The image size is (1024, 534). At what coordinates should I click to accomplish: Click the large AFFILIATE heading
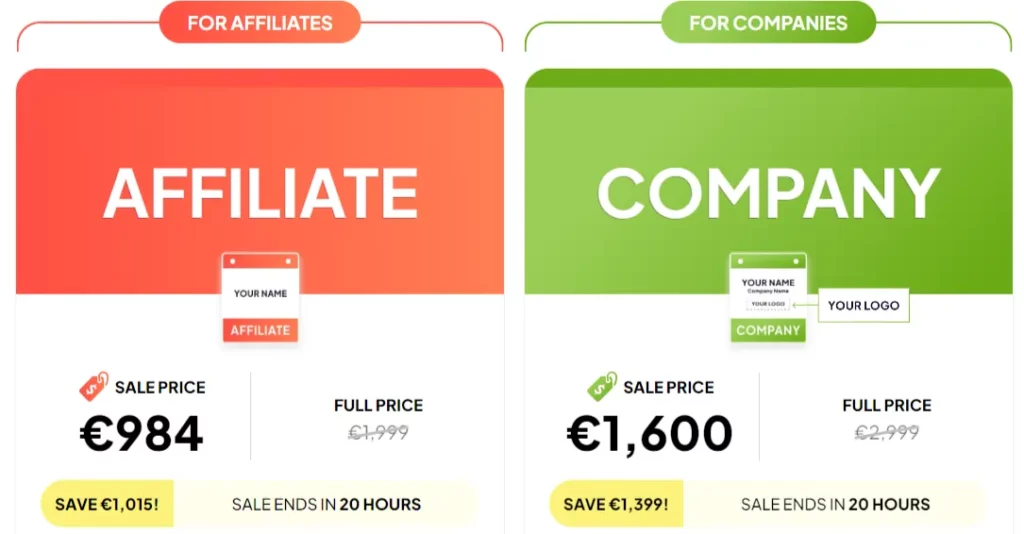(260, 193)
